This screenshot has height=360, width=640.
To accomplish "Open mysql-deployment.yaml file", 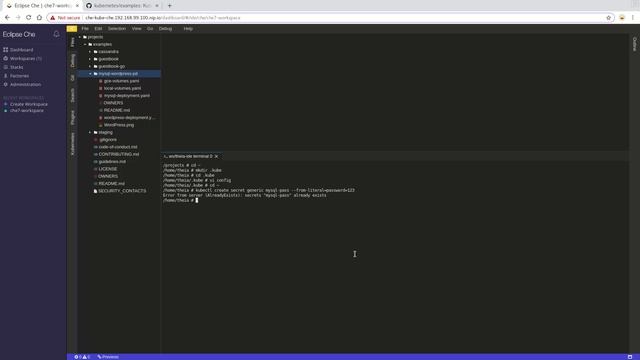I will click(x=127, y=96).
